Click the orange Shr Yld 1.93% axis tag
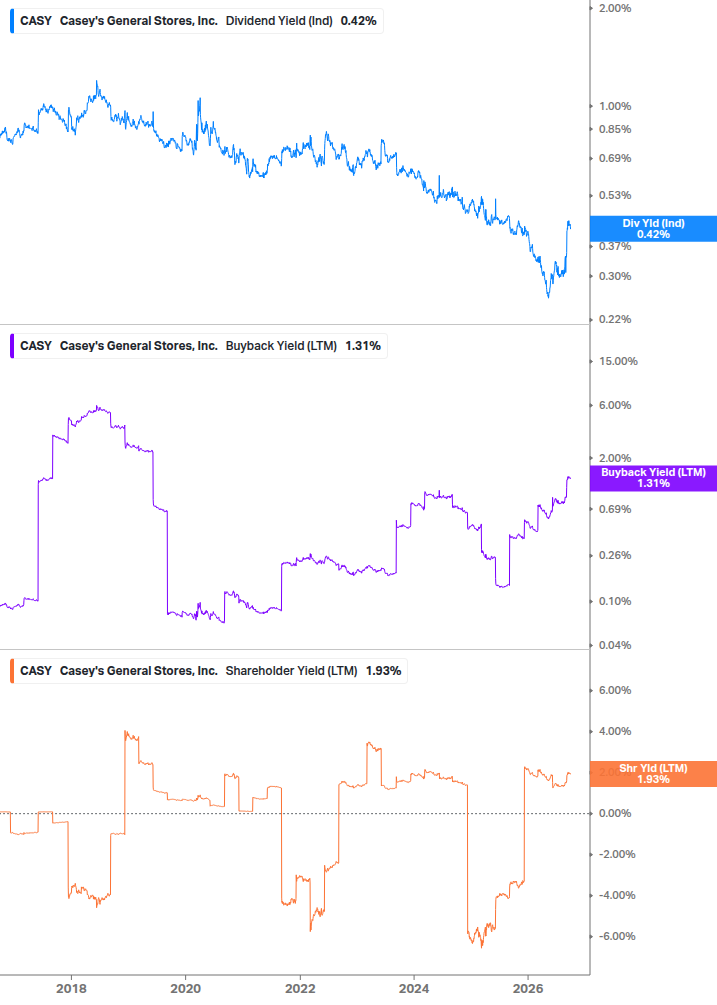The width and height of the screenshot is (717, 1005). [653, 774]
